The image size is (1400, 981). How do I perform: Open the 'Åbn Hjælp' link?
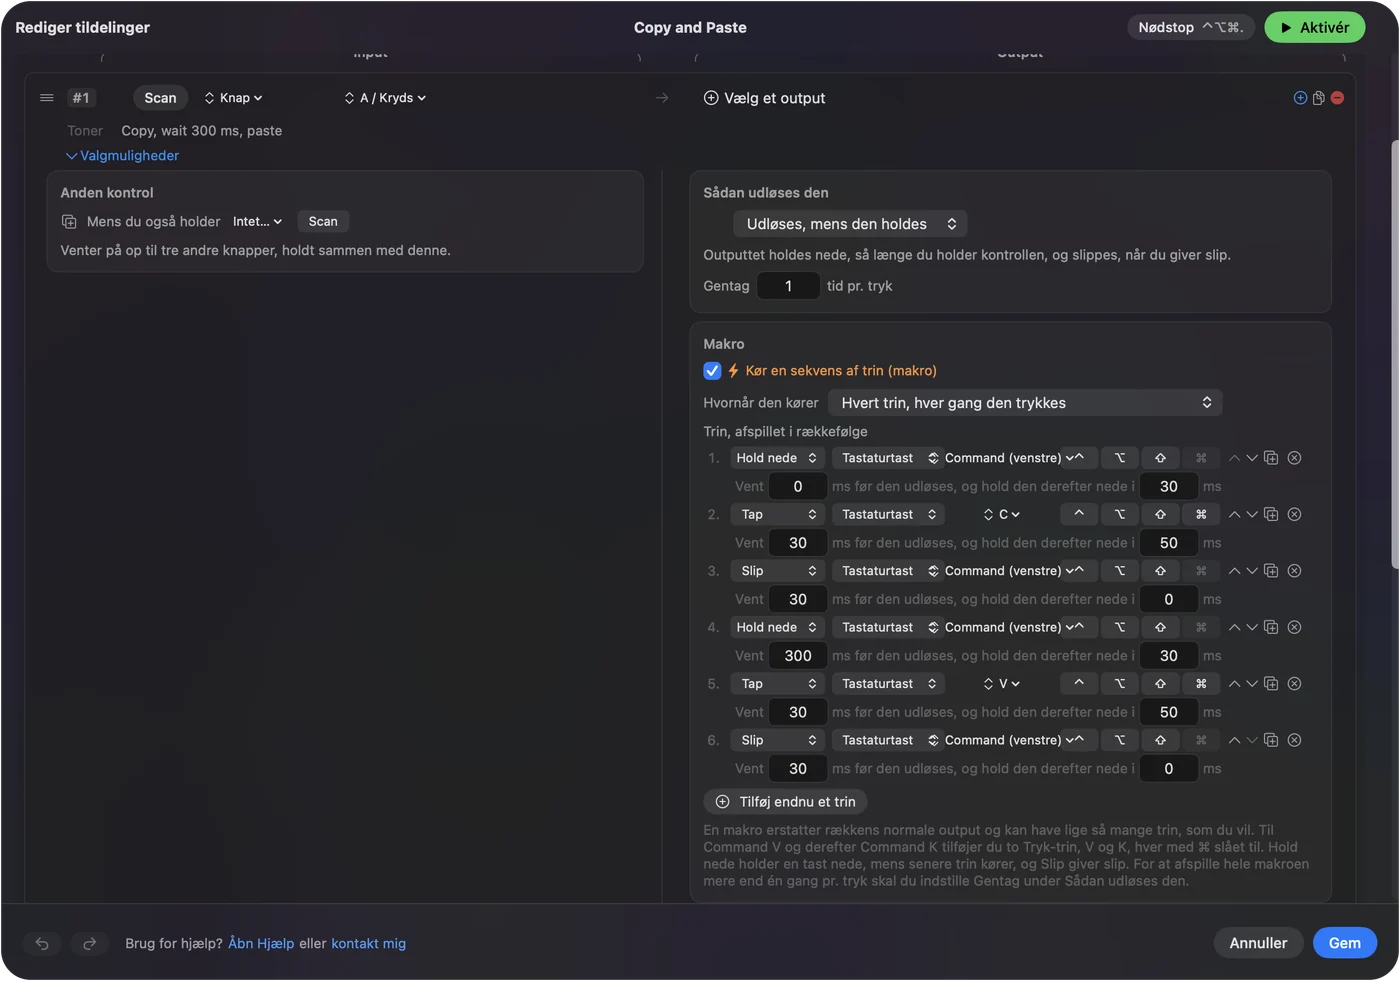pyautogui.click(x=261, y=943)
